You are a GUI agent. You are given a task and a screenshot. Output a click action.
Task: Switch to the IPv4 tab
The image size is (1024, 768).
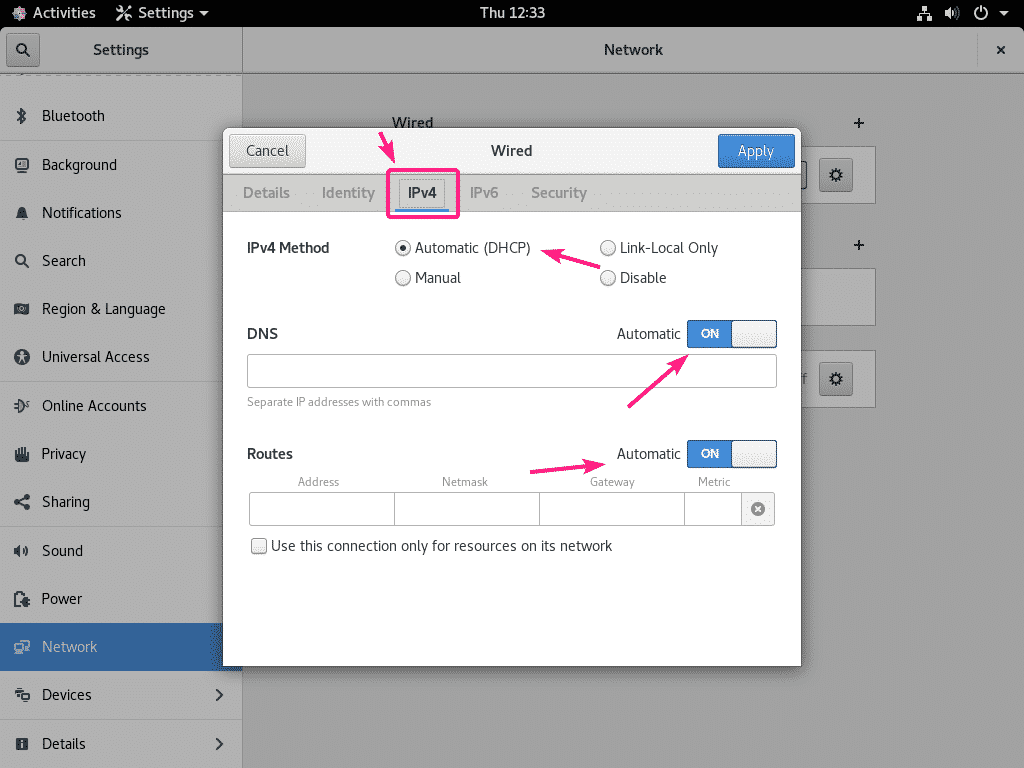(422, 193)
